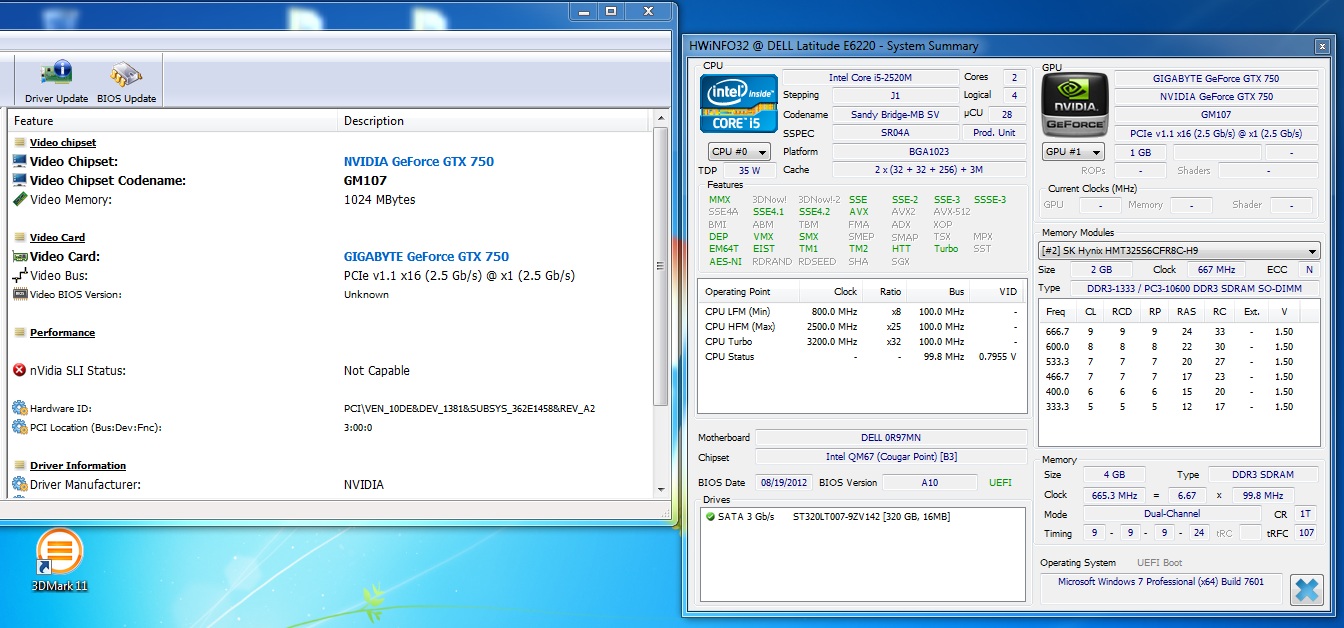Image resolution: width=1344 pixels, height=628 pixels.
Task: Click the NVIDIA GeForce logo
Action: click(x=1075, y=103)
